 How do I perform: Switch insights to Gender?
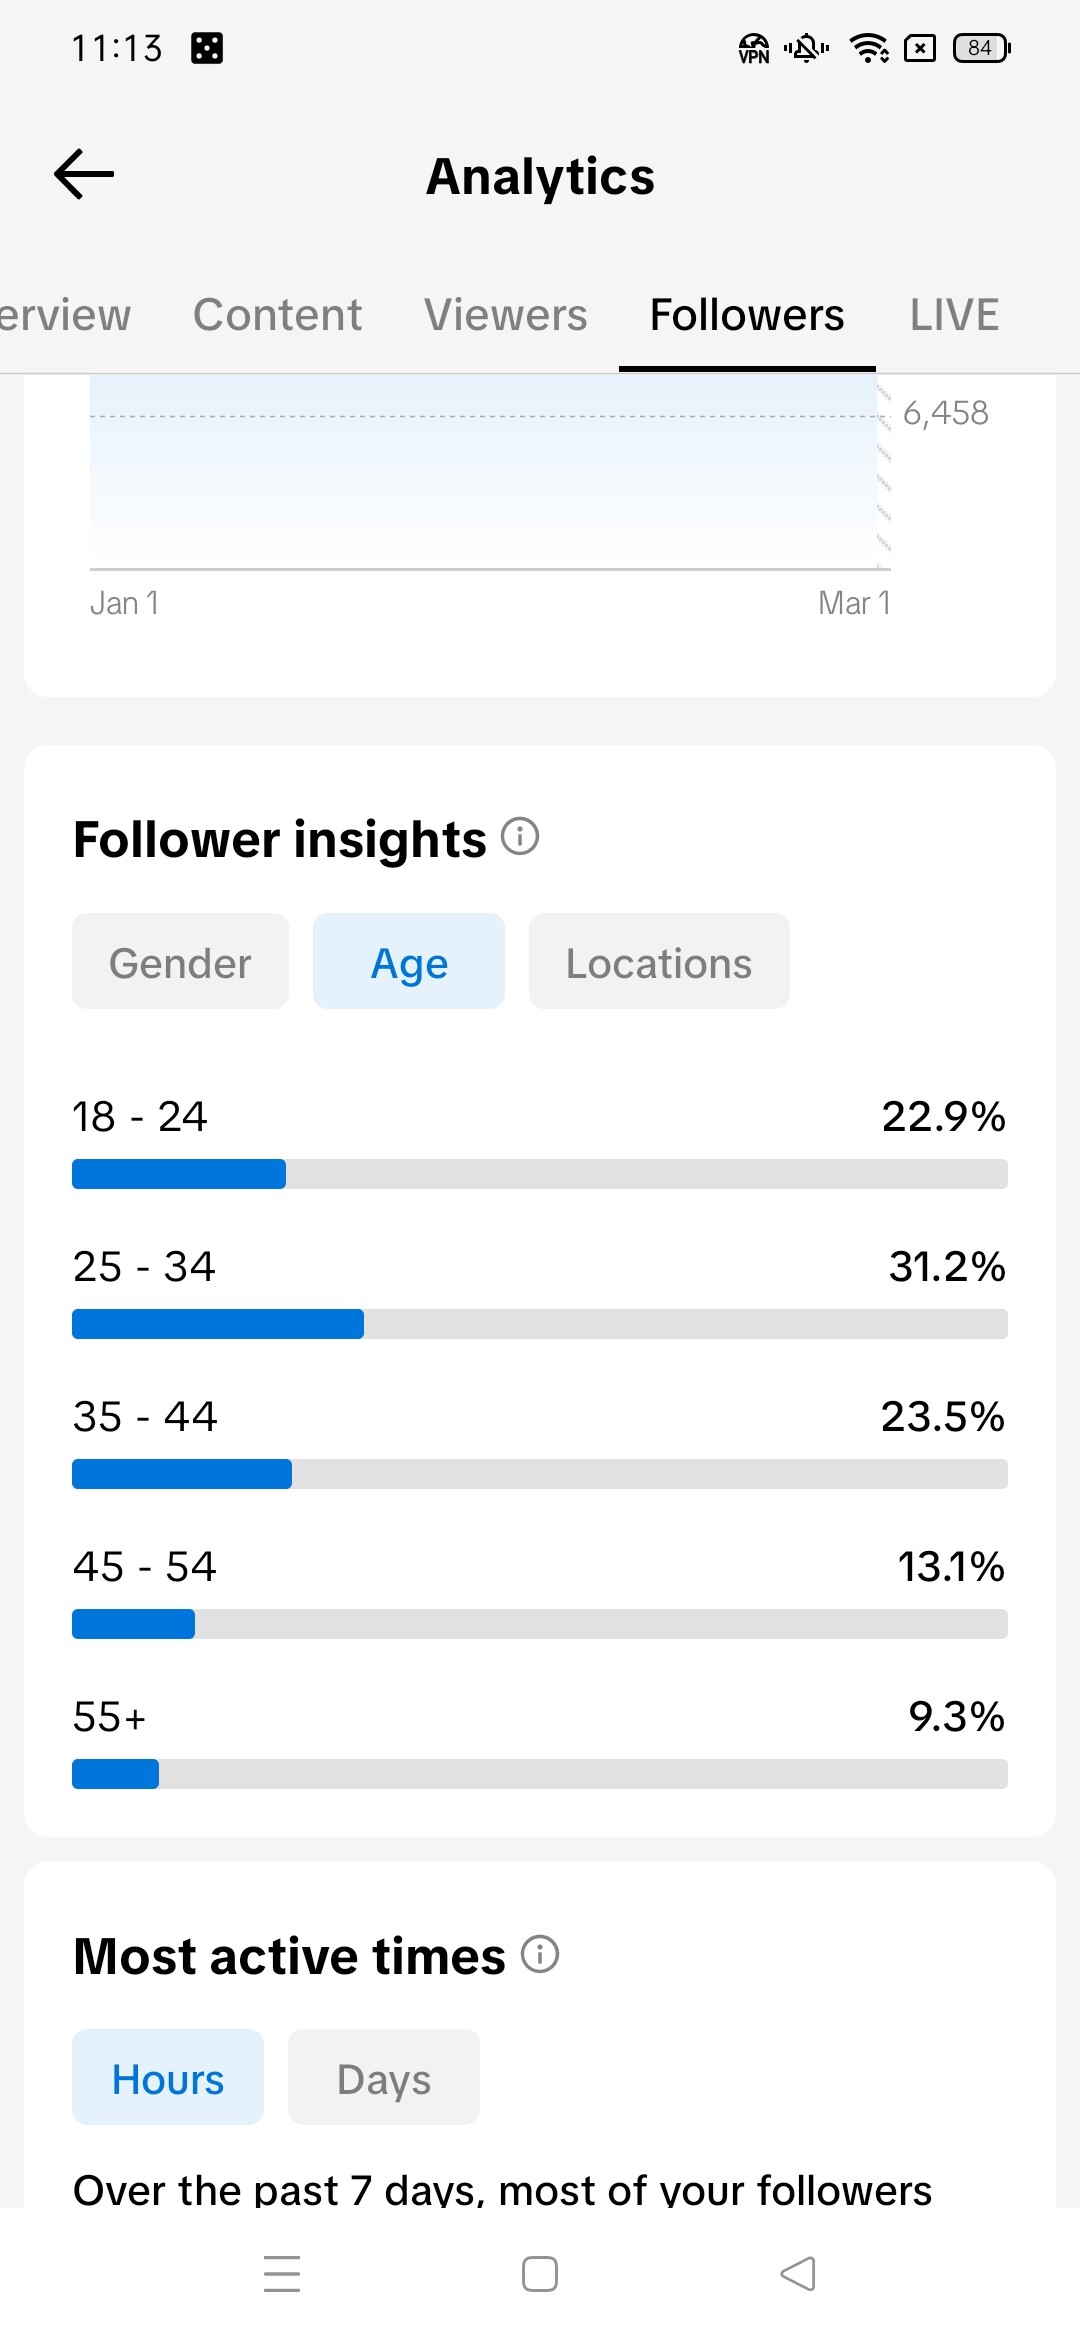(x=180, y=962)
